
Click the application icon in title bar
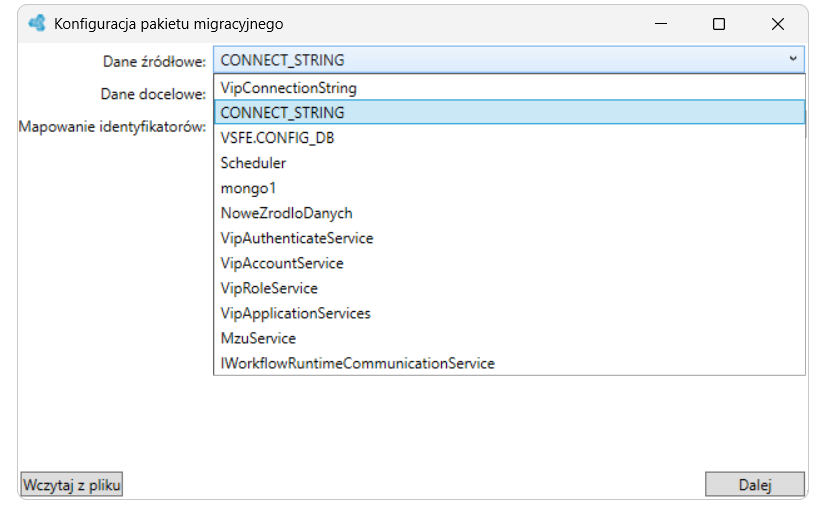37,23
